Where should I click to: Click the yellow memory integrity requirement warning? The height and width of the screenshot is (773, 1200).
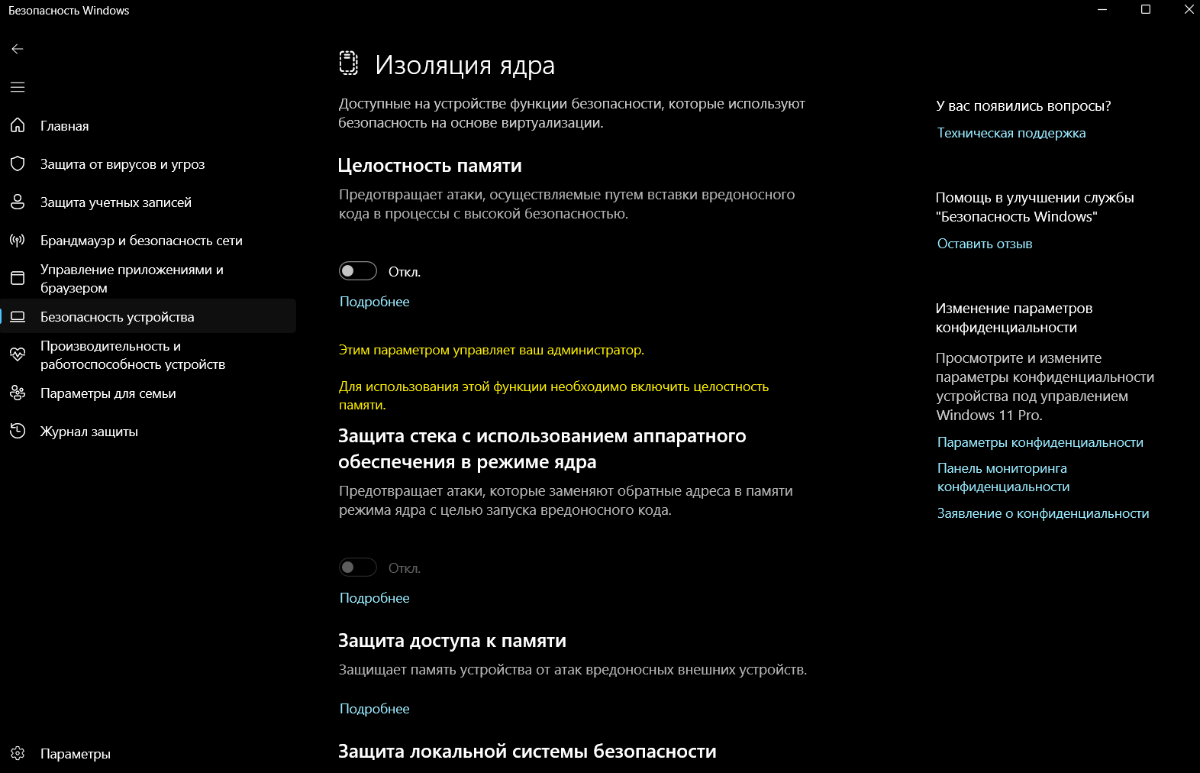point(554,395)
